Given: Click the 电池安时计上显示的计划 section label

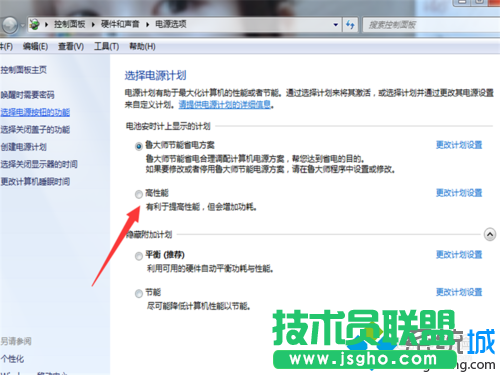Looking at the screenshot, I should click(168, 126).
